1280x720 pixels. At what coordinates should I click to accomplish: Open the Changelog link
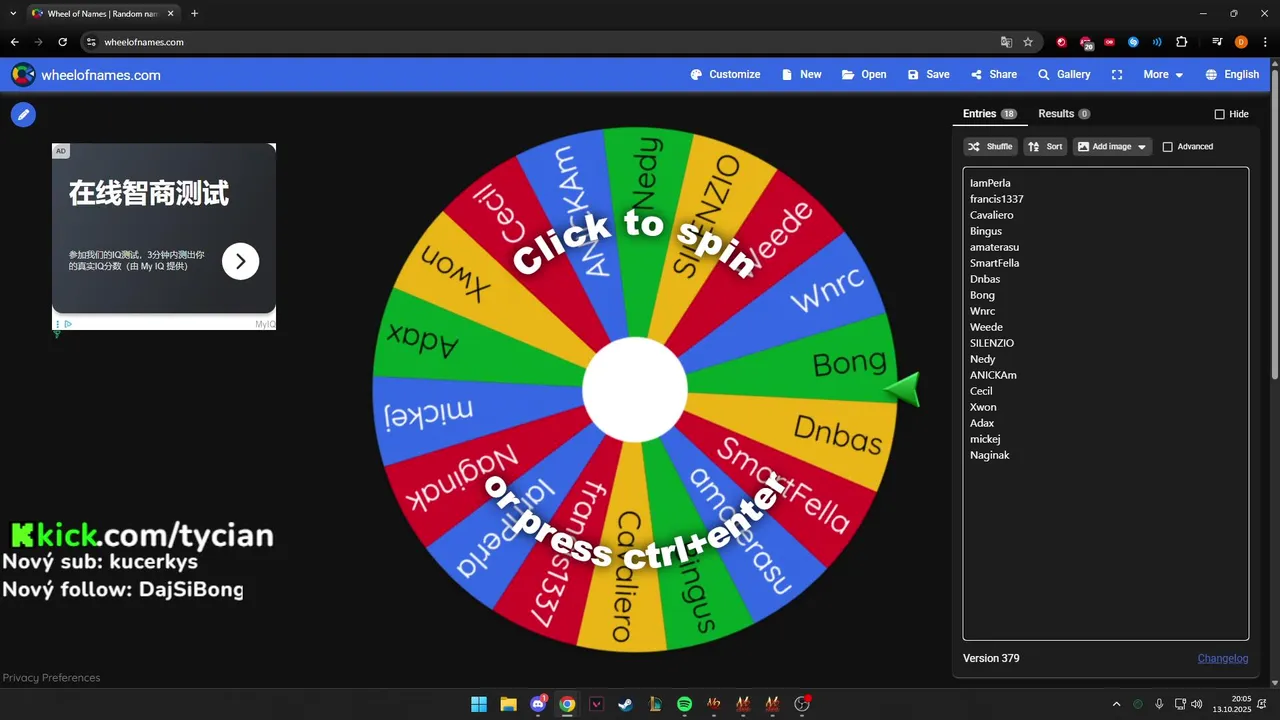coord(1223,658)
